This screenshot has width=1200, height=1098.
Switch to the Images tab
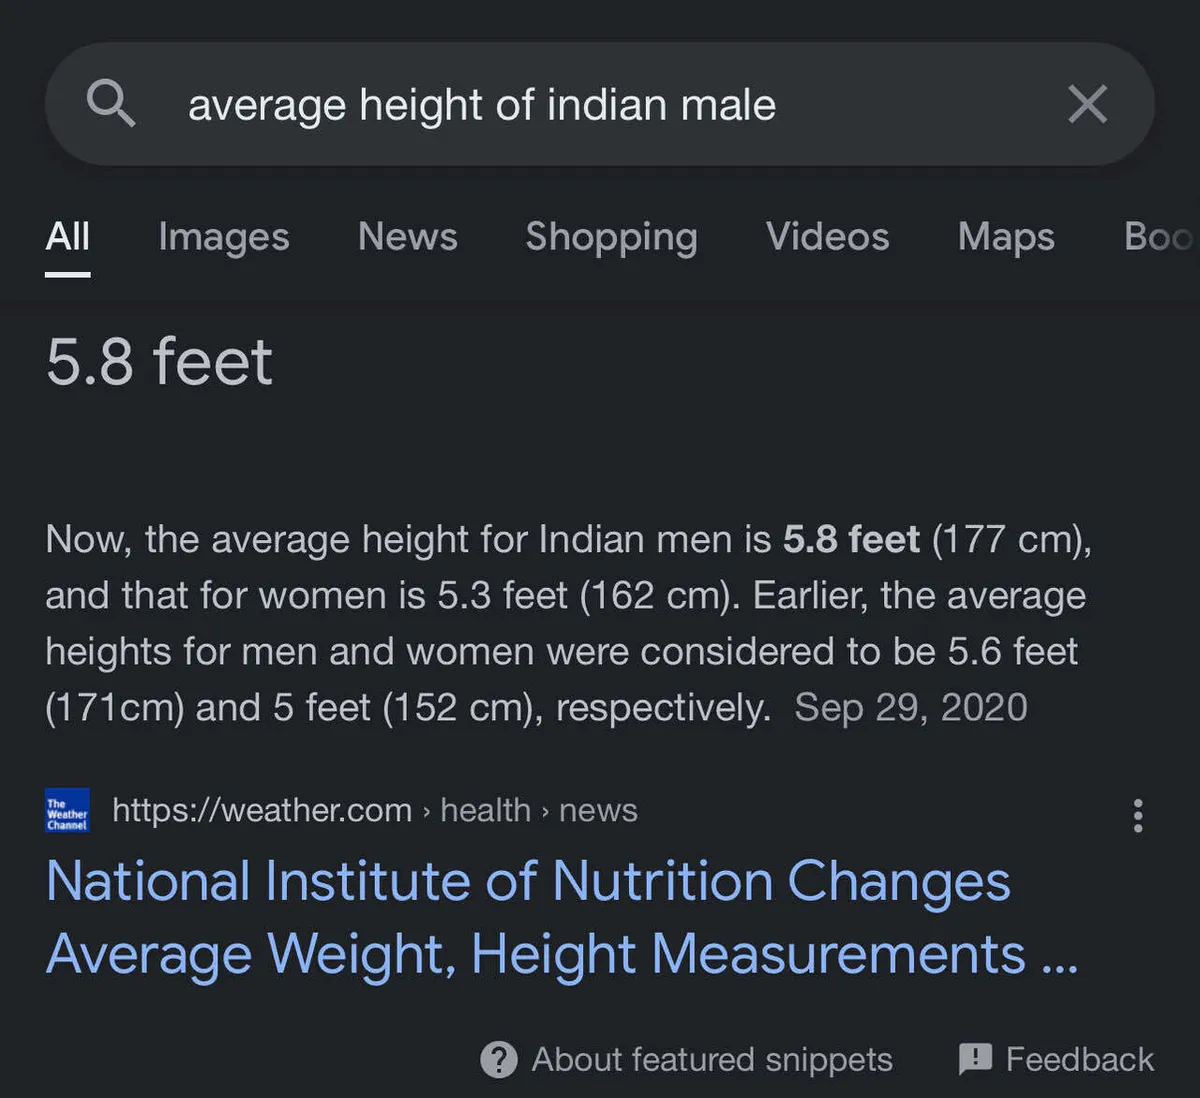click(x=223, y=237)
